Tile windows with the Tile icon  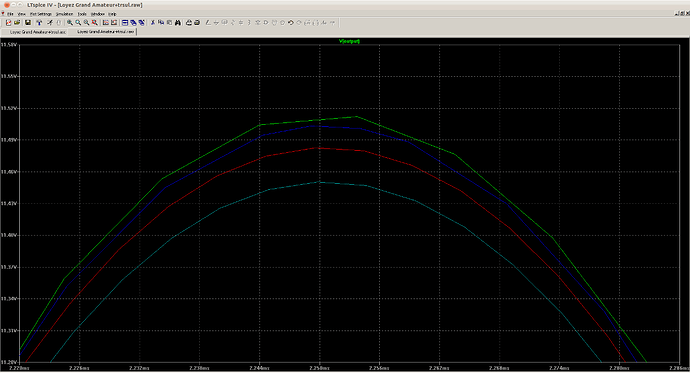pyautogui.click(x=125, y=22)
